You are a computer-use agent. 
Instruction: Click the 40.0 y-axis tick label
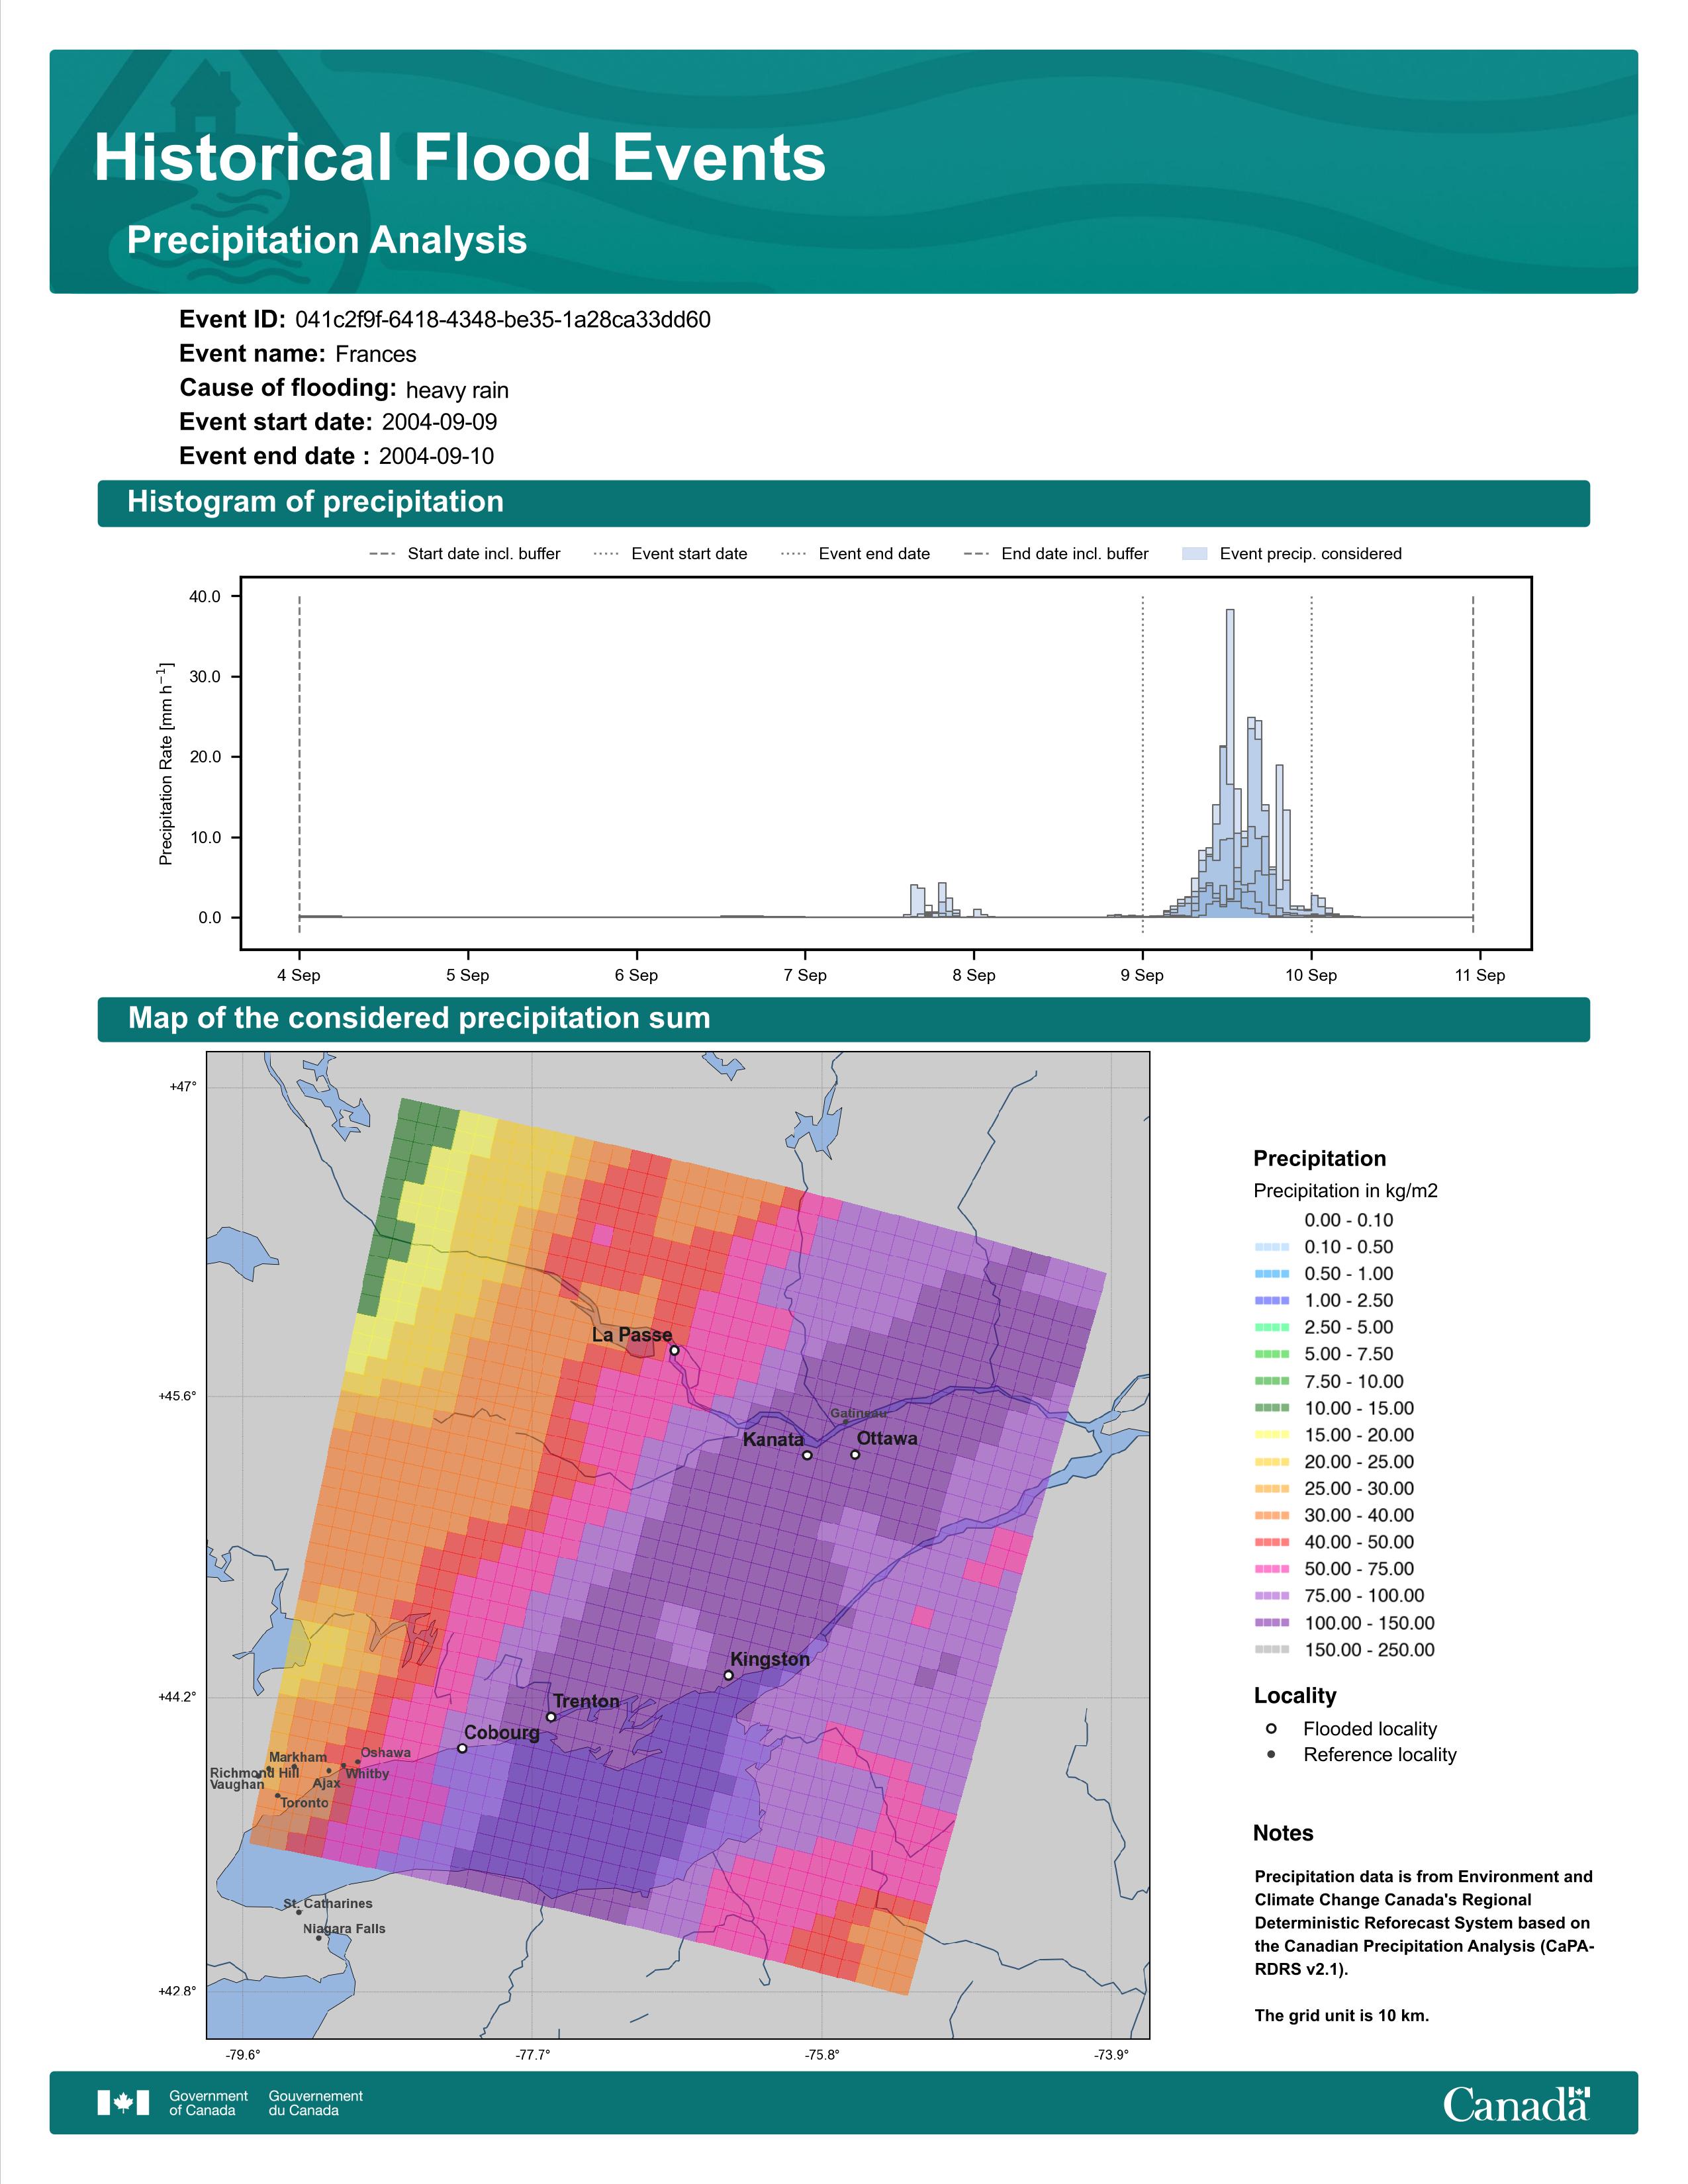click(x=205, y=597)
